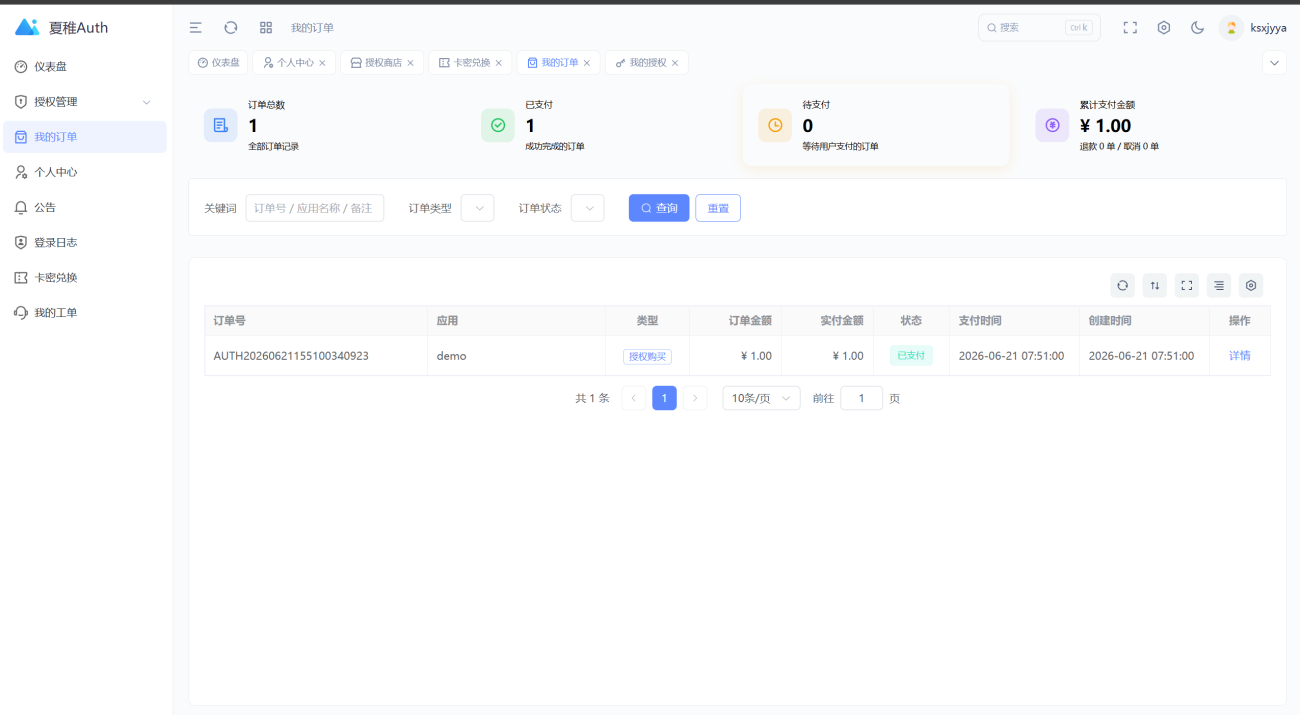Screen dimensions: 1300x715
Task: Select 我的订单 in the sidebar
Action: pos(85,137)
